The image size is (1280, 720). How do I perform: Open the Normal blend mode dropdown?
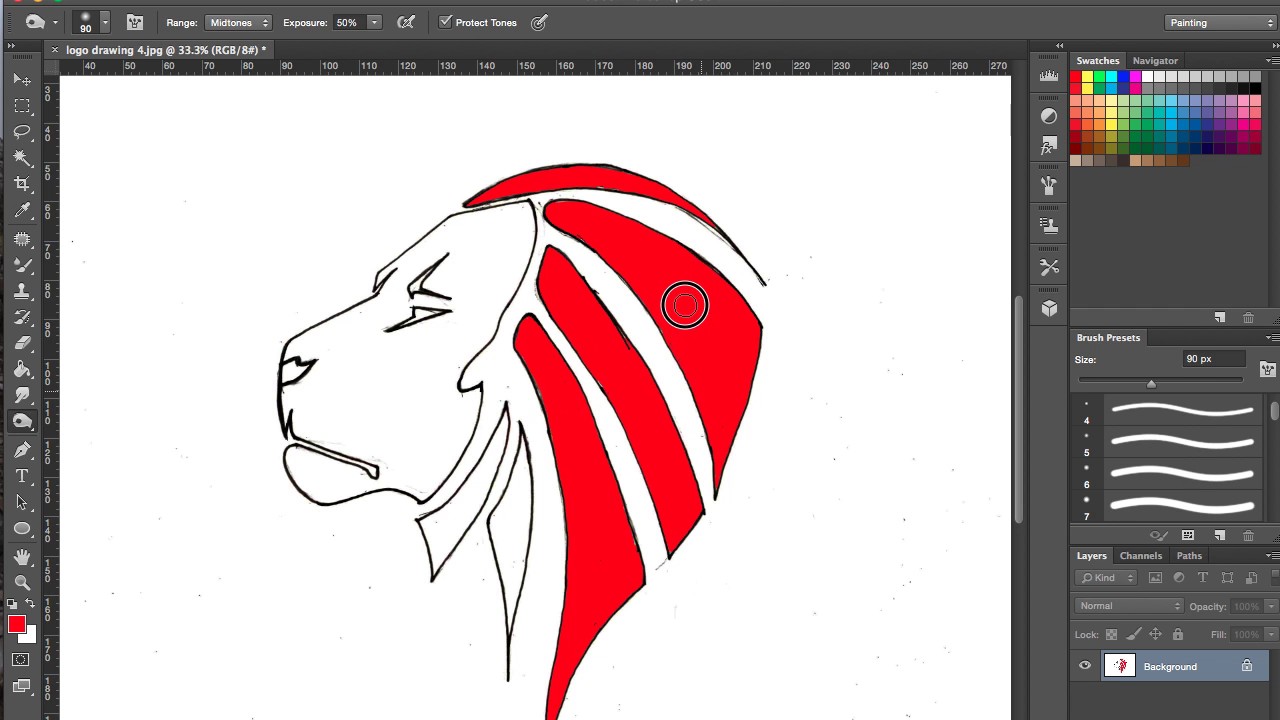tap(1129, 605)
